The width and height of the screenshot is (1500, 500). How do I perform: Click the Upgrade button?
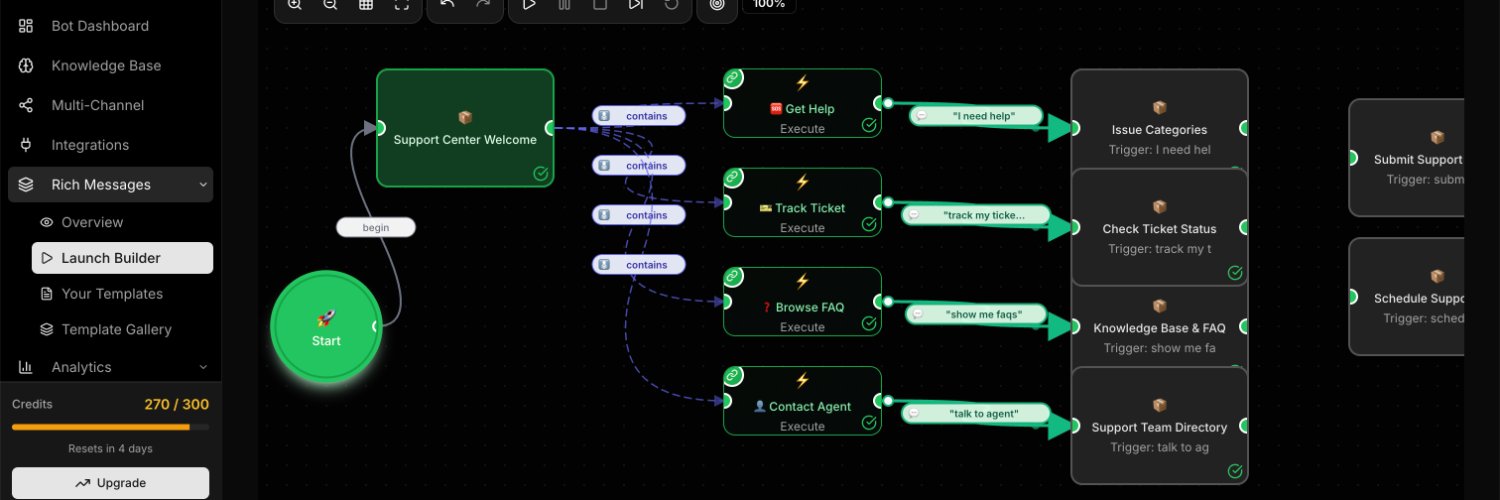tap(110, 483)
